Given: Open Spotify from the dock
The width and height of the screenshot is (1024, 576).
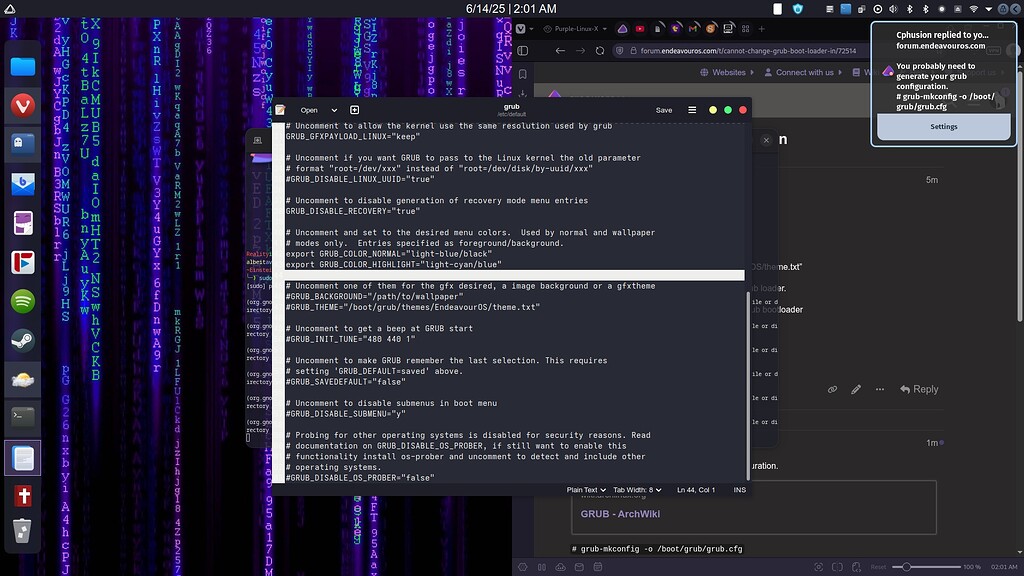Looking at the screenshot, I should click(22, 300).
